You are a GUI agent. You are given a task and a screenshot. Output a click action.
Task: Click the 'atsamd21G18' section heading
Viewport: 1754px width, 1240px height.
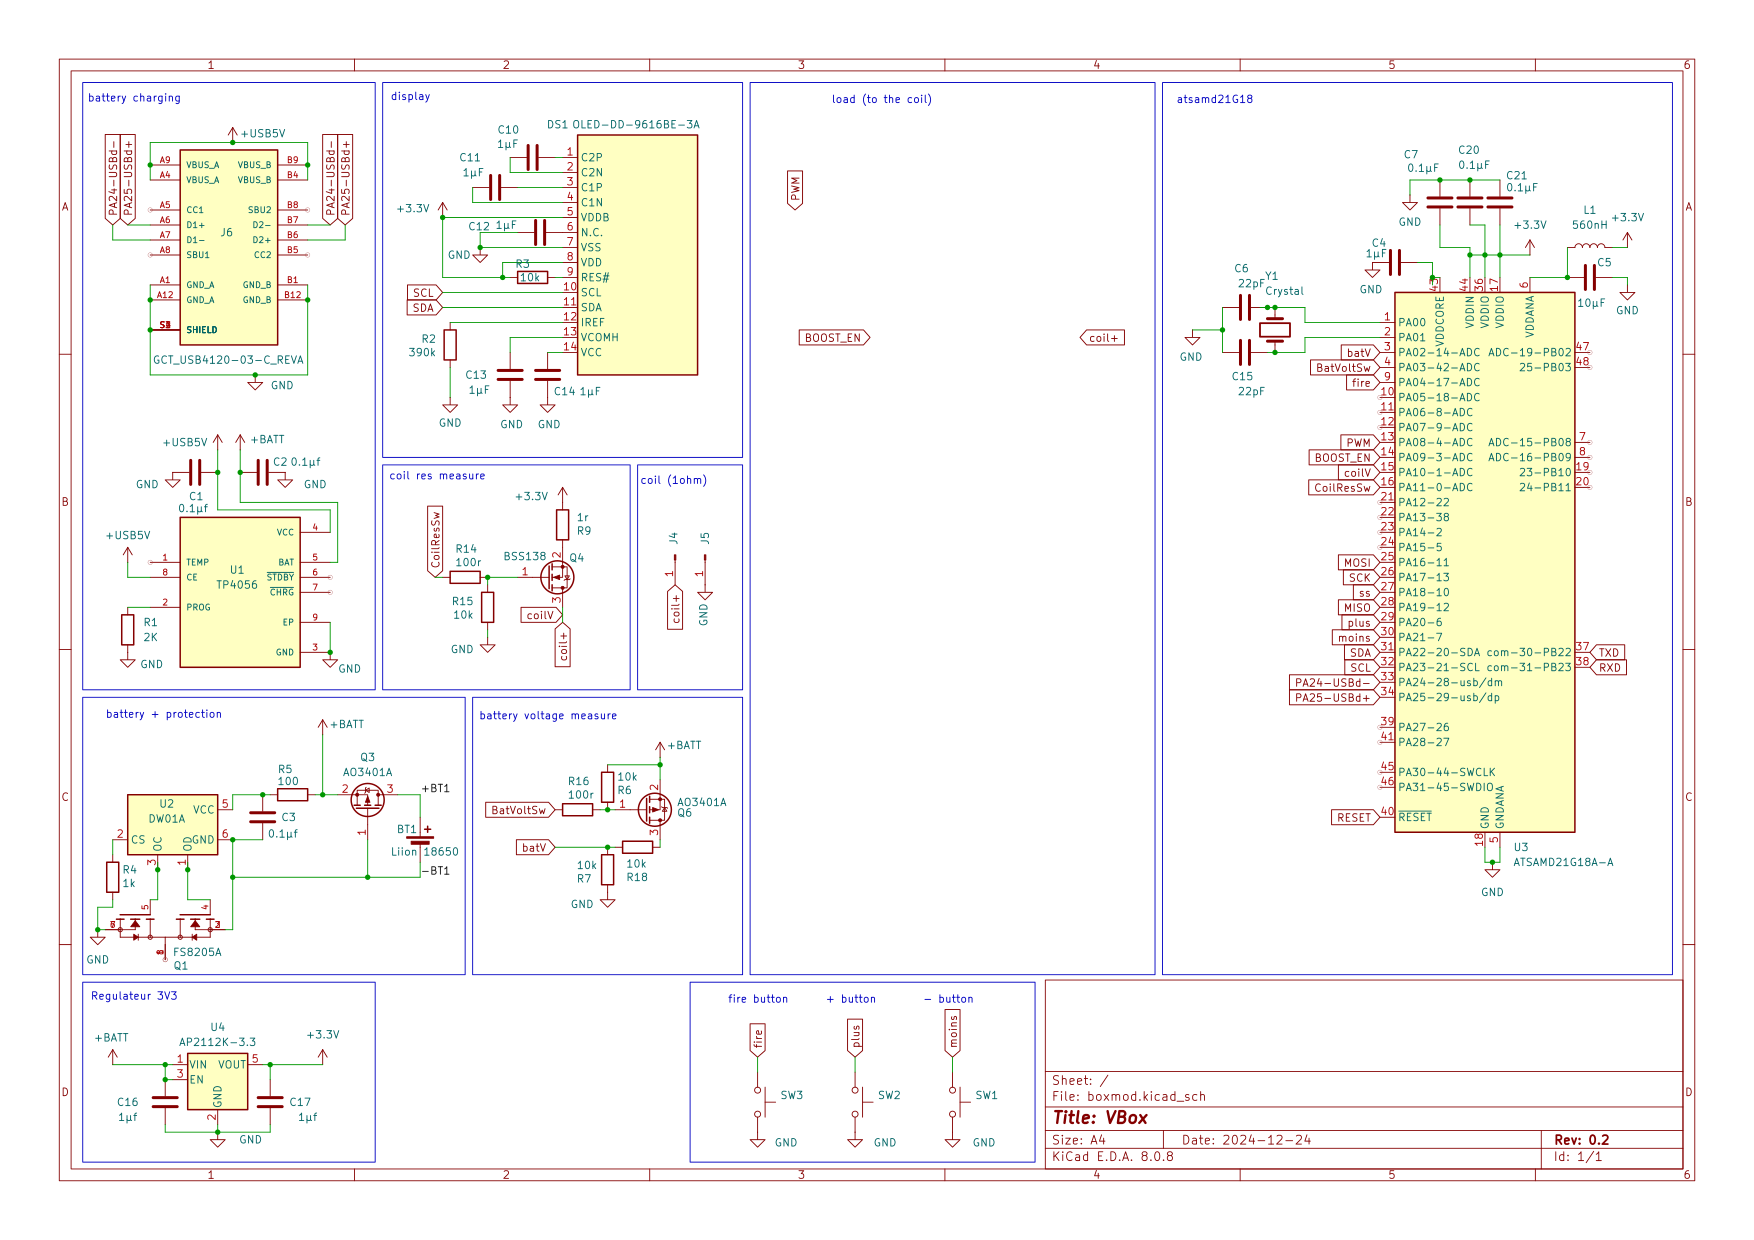click(1215, 99)
